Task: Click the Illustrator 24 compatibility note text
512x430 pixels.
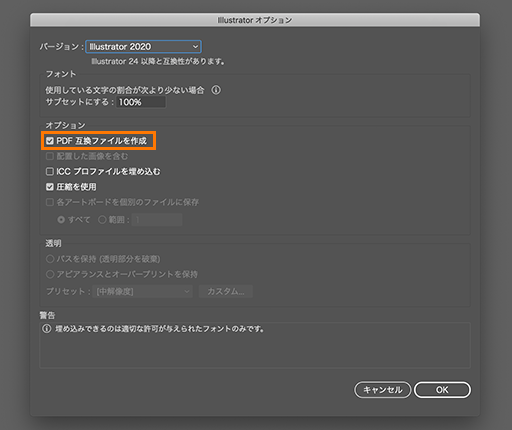Action: [x=158, y=62]
